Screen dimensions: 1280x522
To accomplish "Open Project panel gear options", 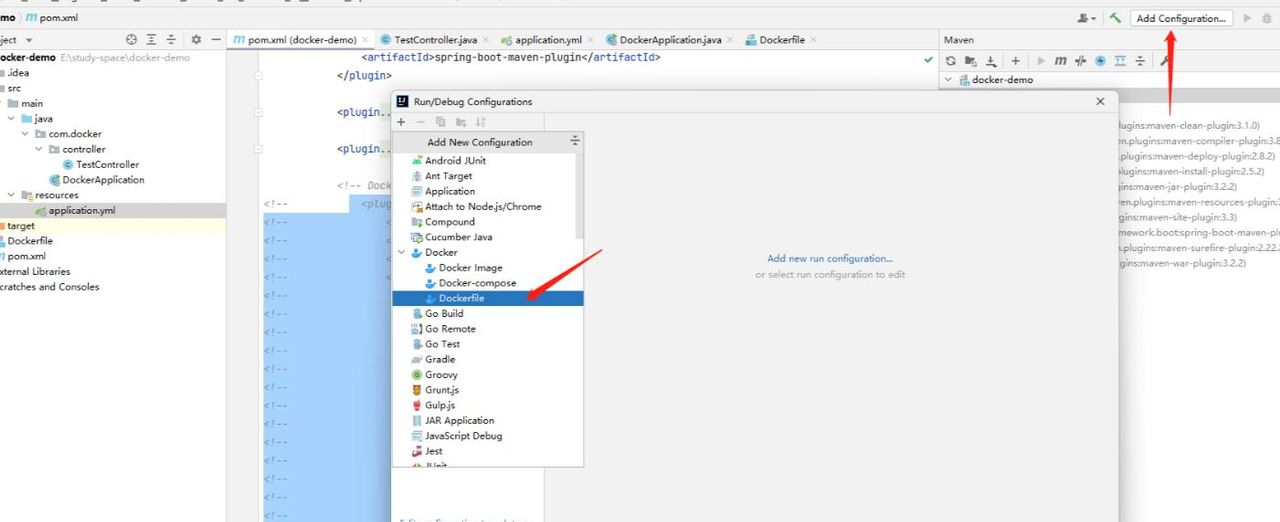I will coord(196,39).
